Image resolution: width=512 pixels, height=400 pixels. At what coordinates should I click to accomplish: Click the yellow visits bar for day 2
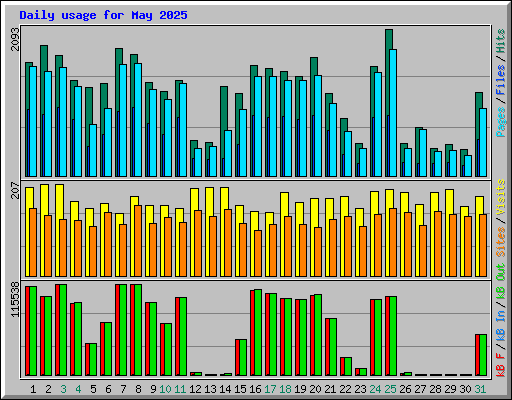click(44, 200)
